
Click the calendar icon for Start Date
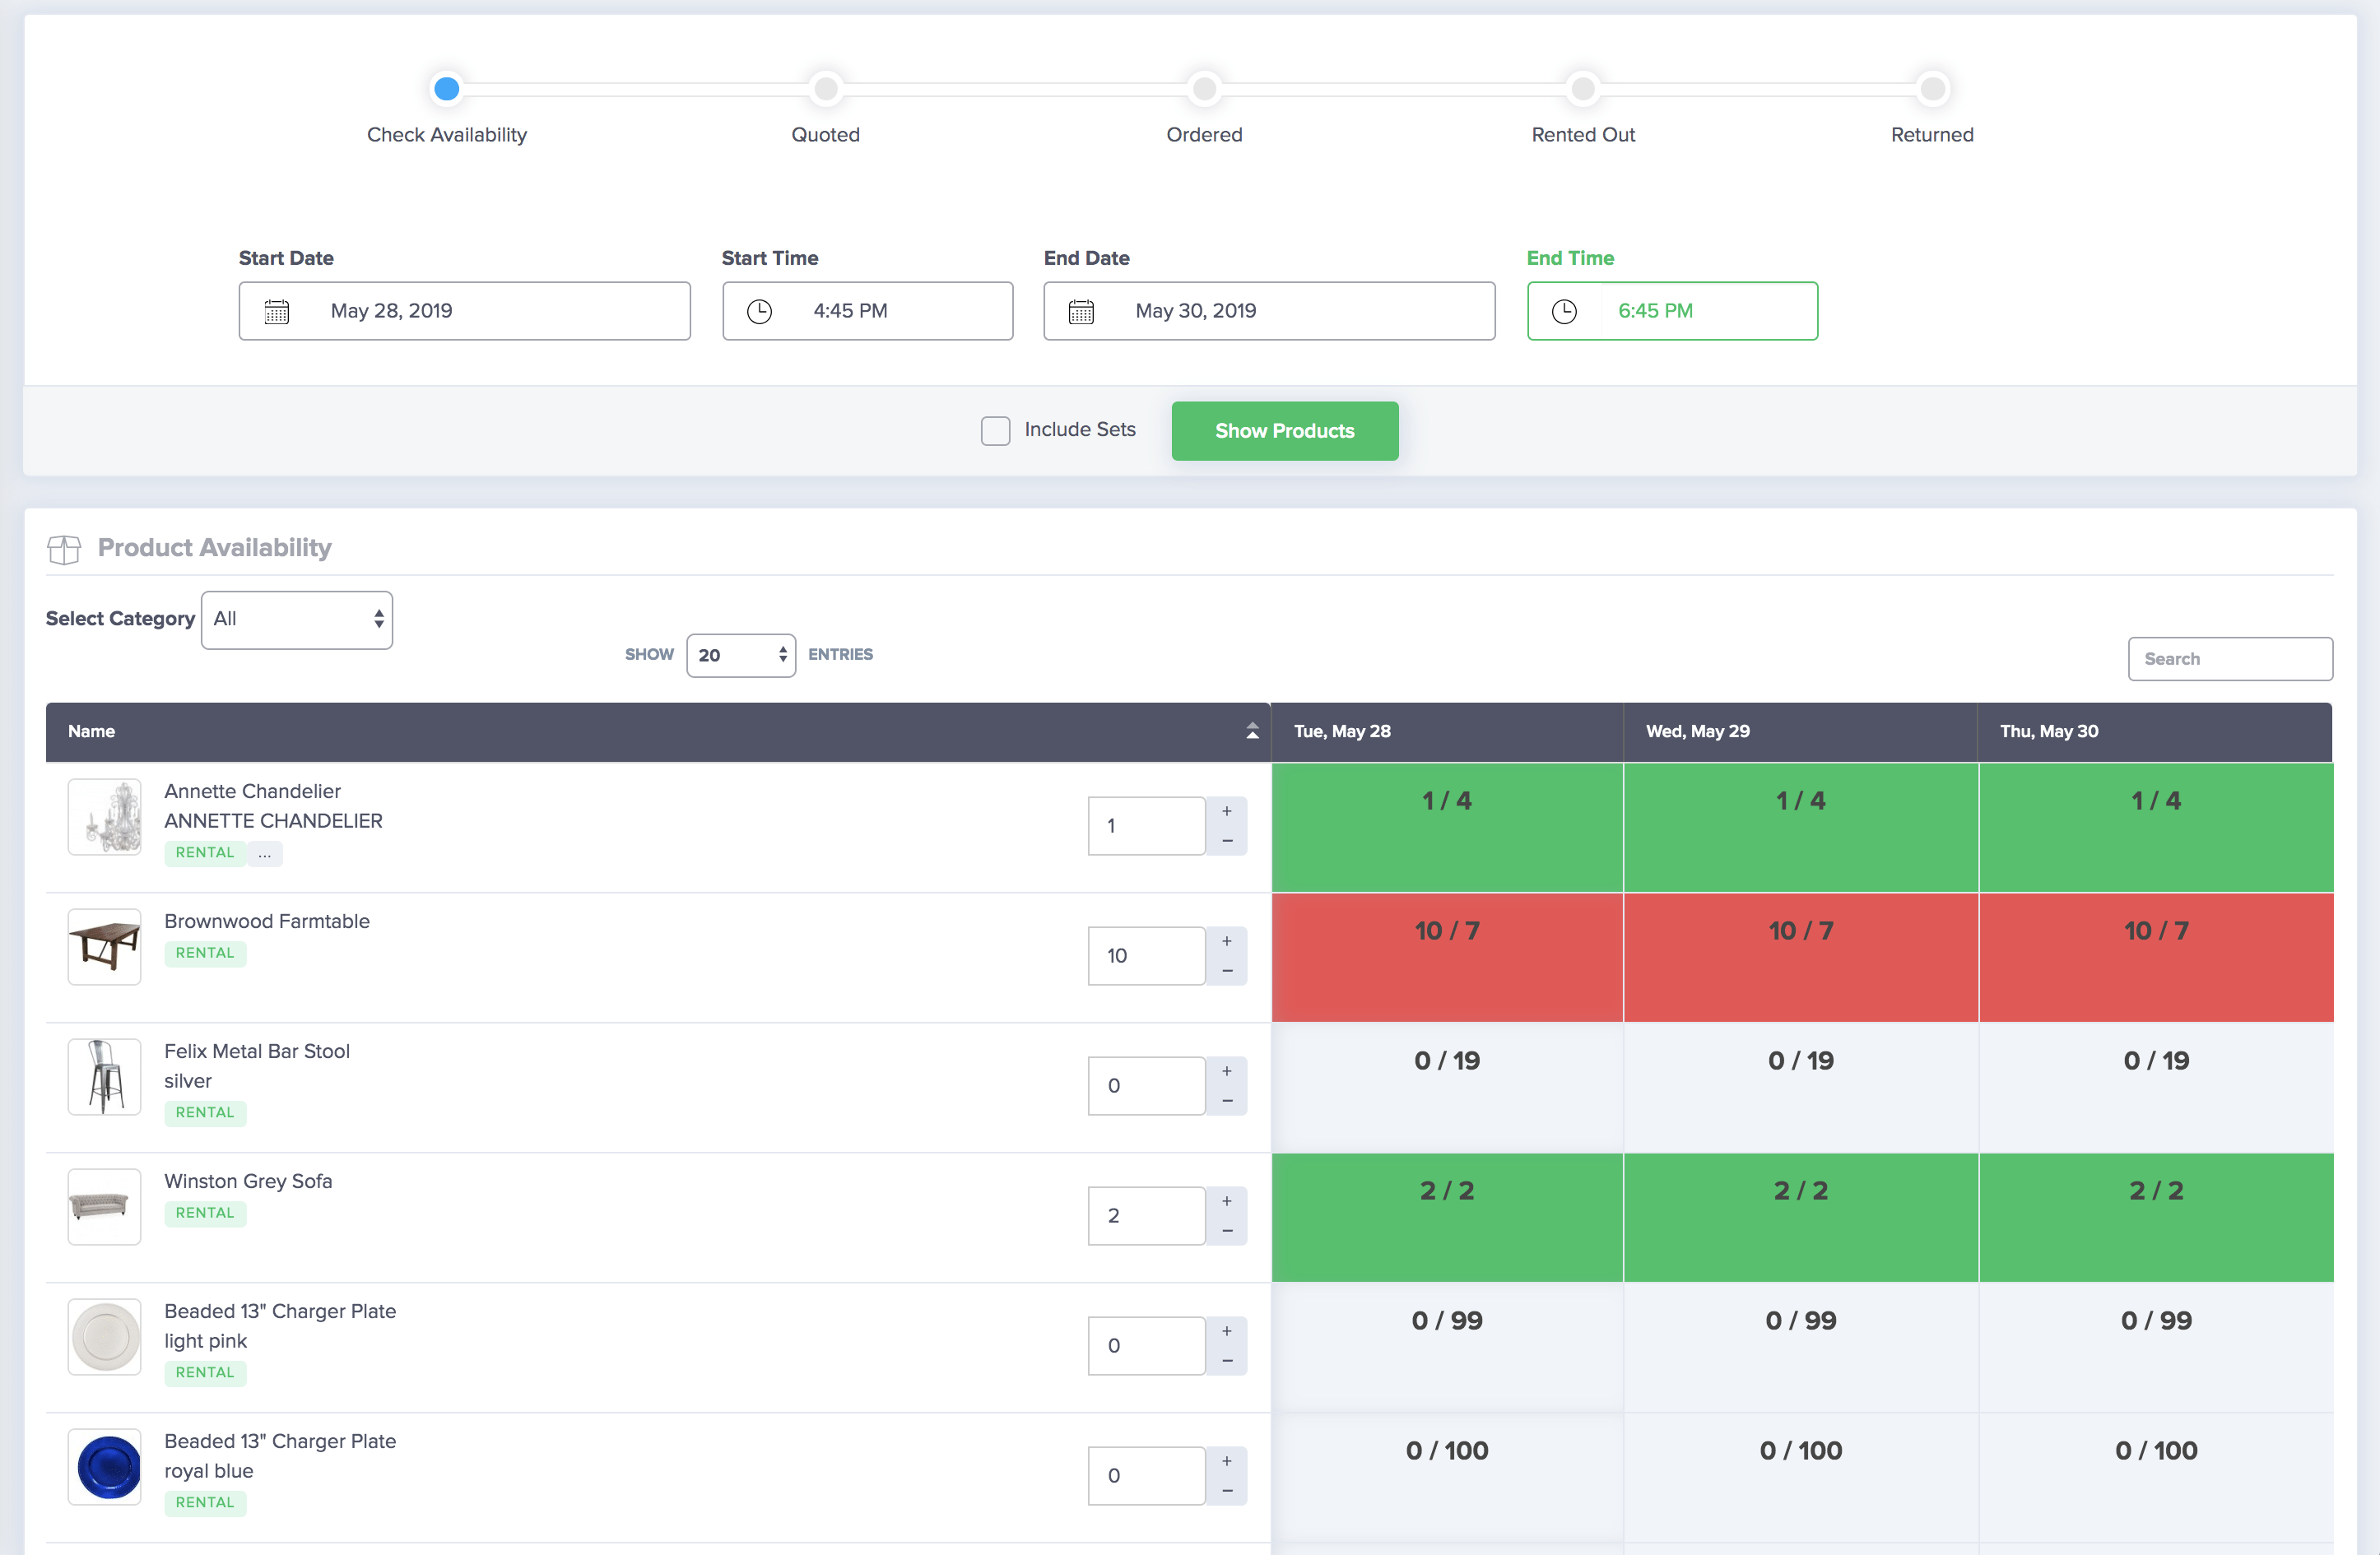point(278,313)
